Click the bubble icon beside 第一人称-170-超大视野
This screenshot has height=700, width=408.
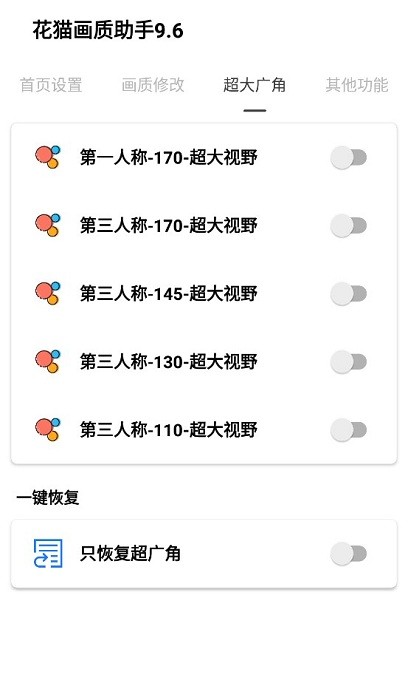tap(47, 157)
